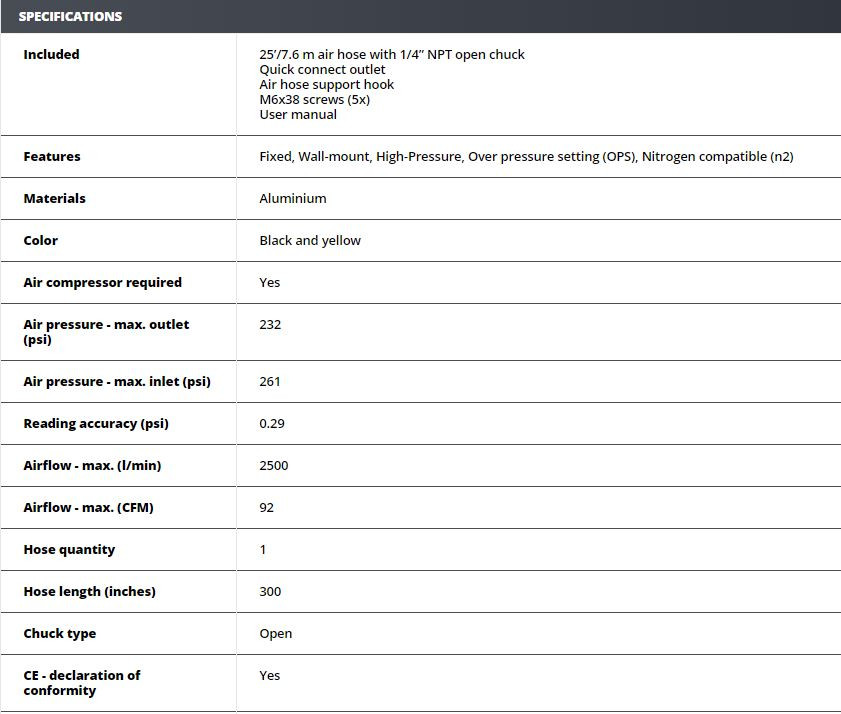
Task: Select the '25'/7.6 m air hose' line
Action: pos(391,55)
